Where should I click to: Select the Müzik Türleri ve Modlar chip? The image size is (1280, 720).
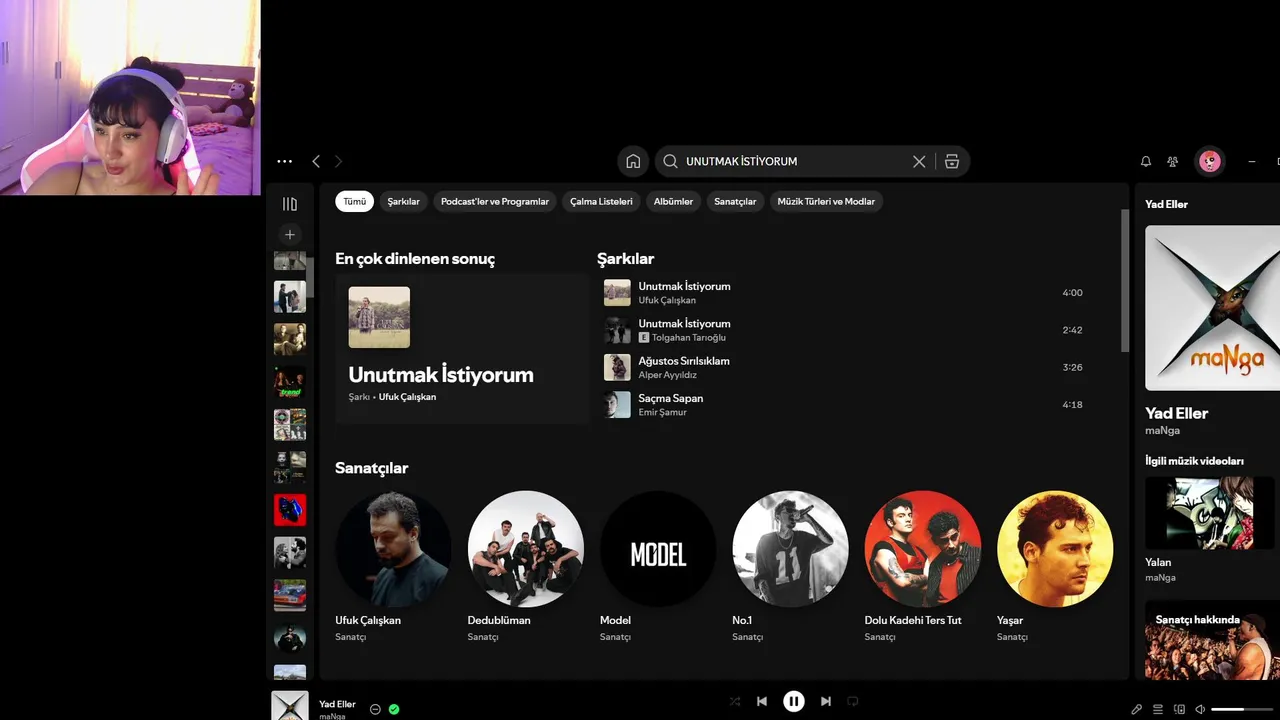826,201
